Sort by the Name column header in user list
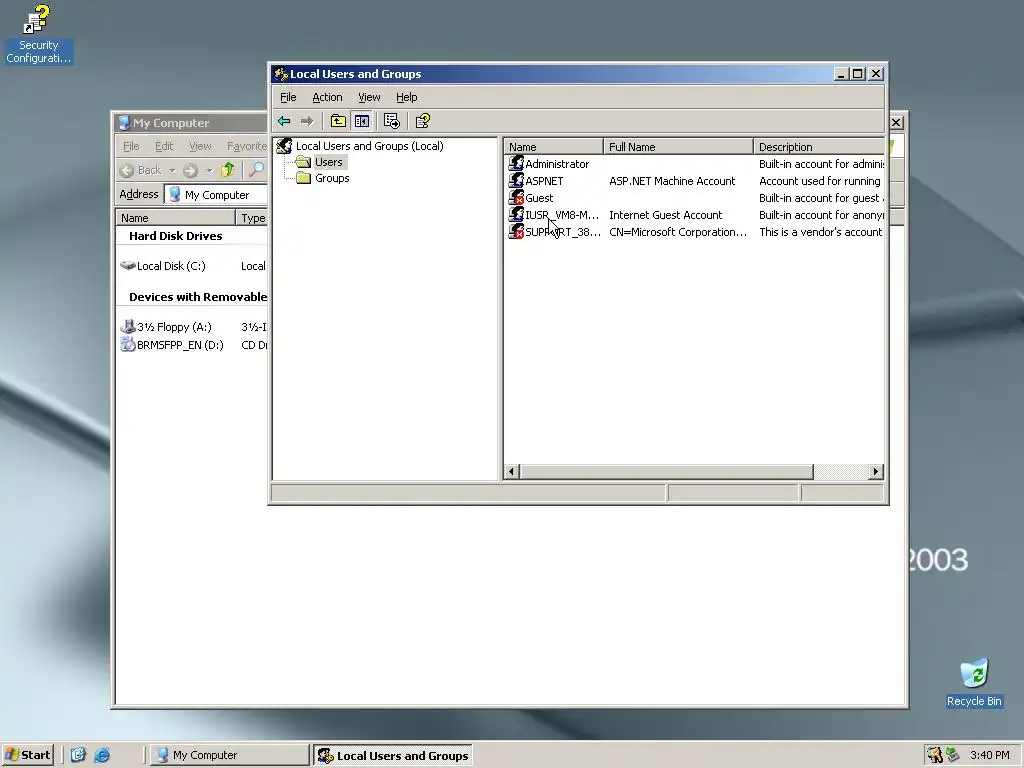Viewport: 1024px width, 768px height. coord(554,147)
